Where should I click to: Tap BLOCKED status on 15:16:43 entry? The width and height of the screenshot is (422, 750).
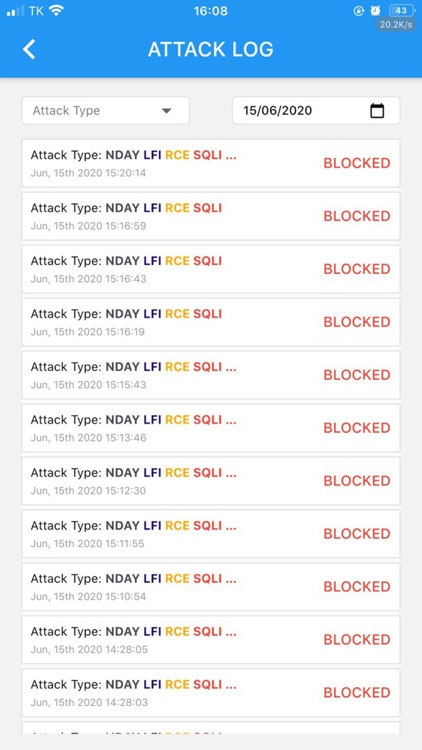(357, 269)
